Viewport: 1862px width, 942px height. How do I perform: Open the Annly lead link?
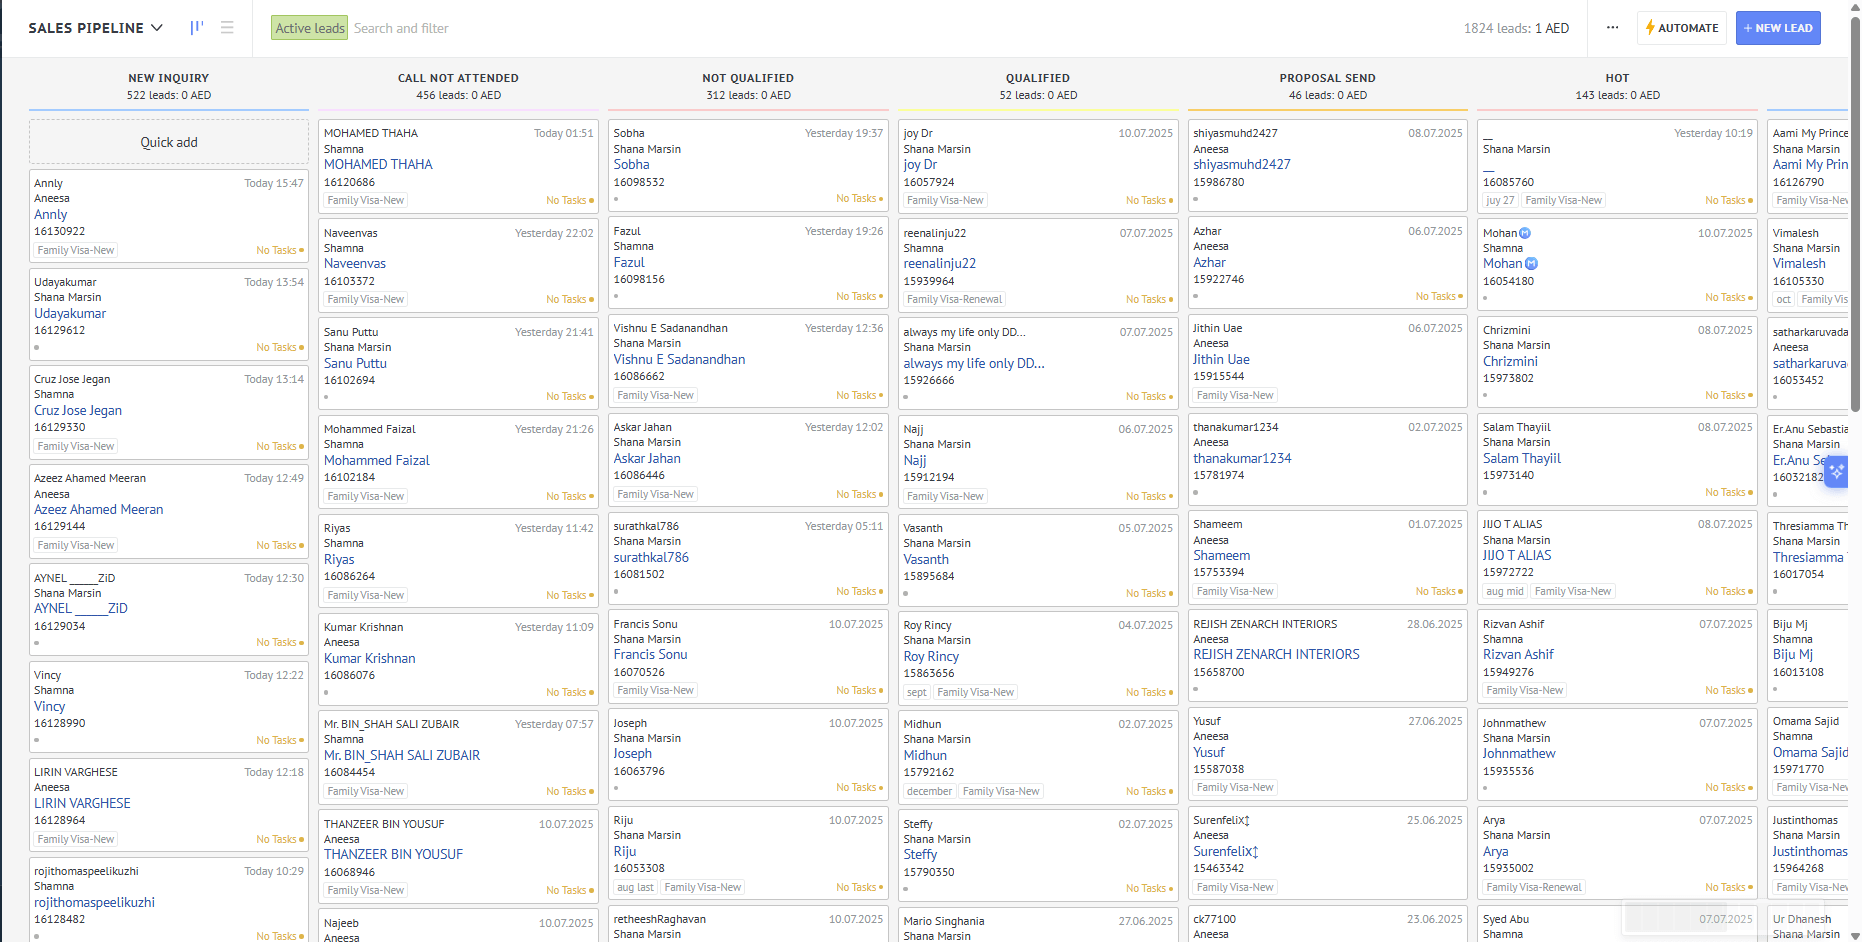coord(51,214)
